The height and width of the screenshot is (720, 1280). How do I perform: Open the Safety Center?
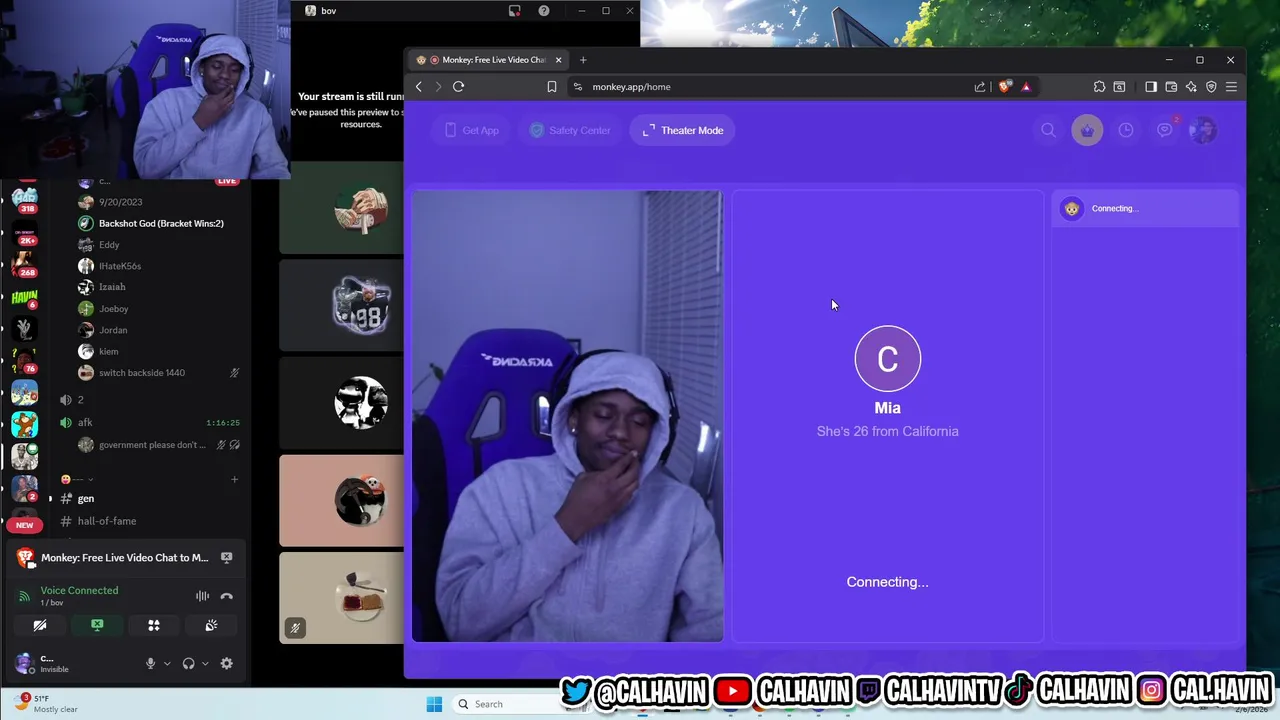click(569, 130)
